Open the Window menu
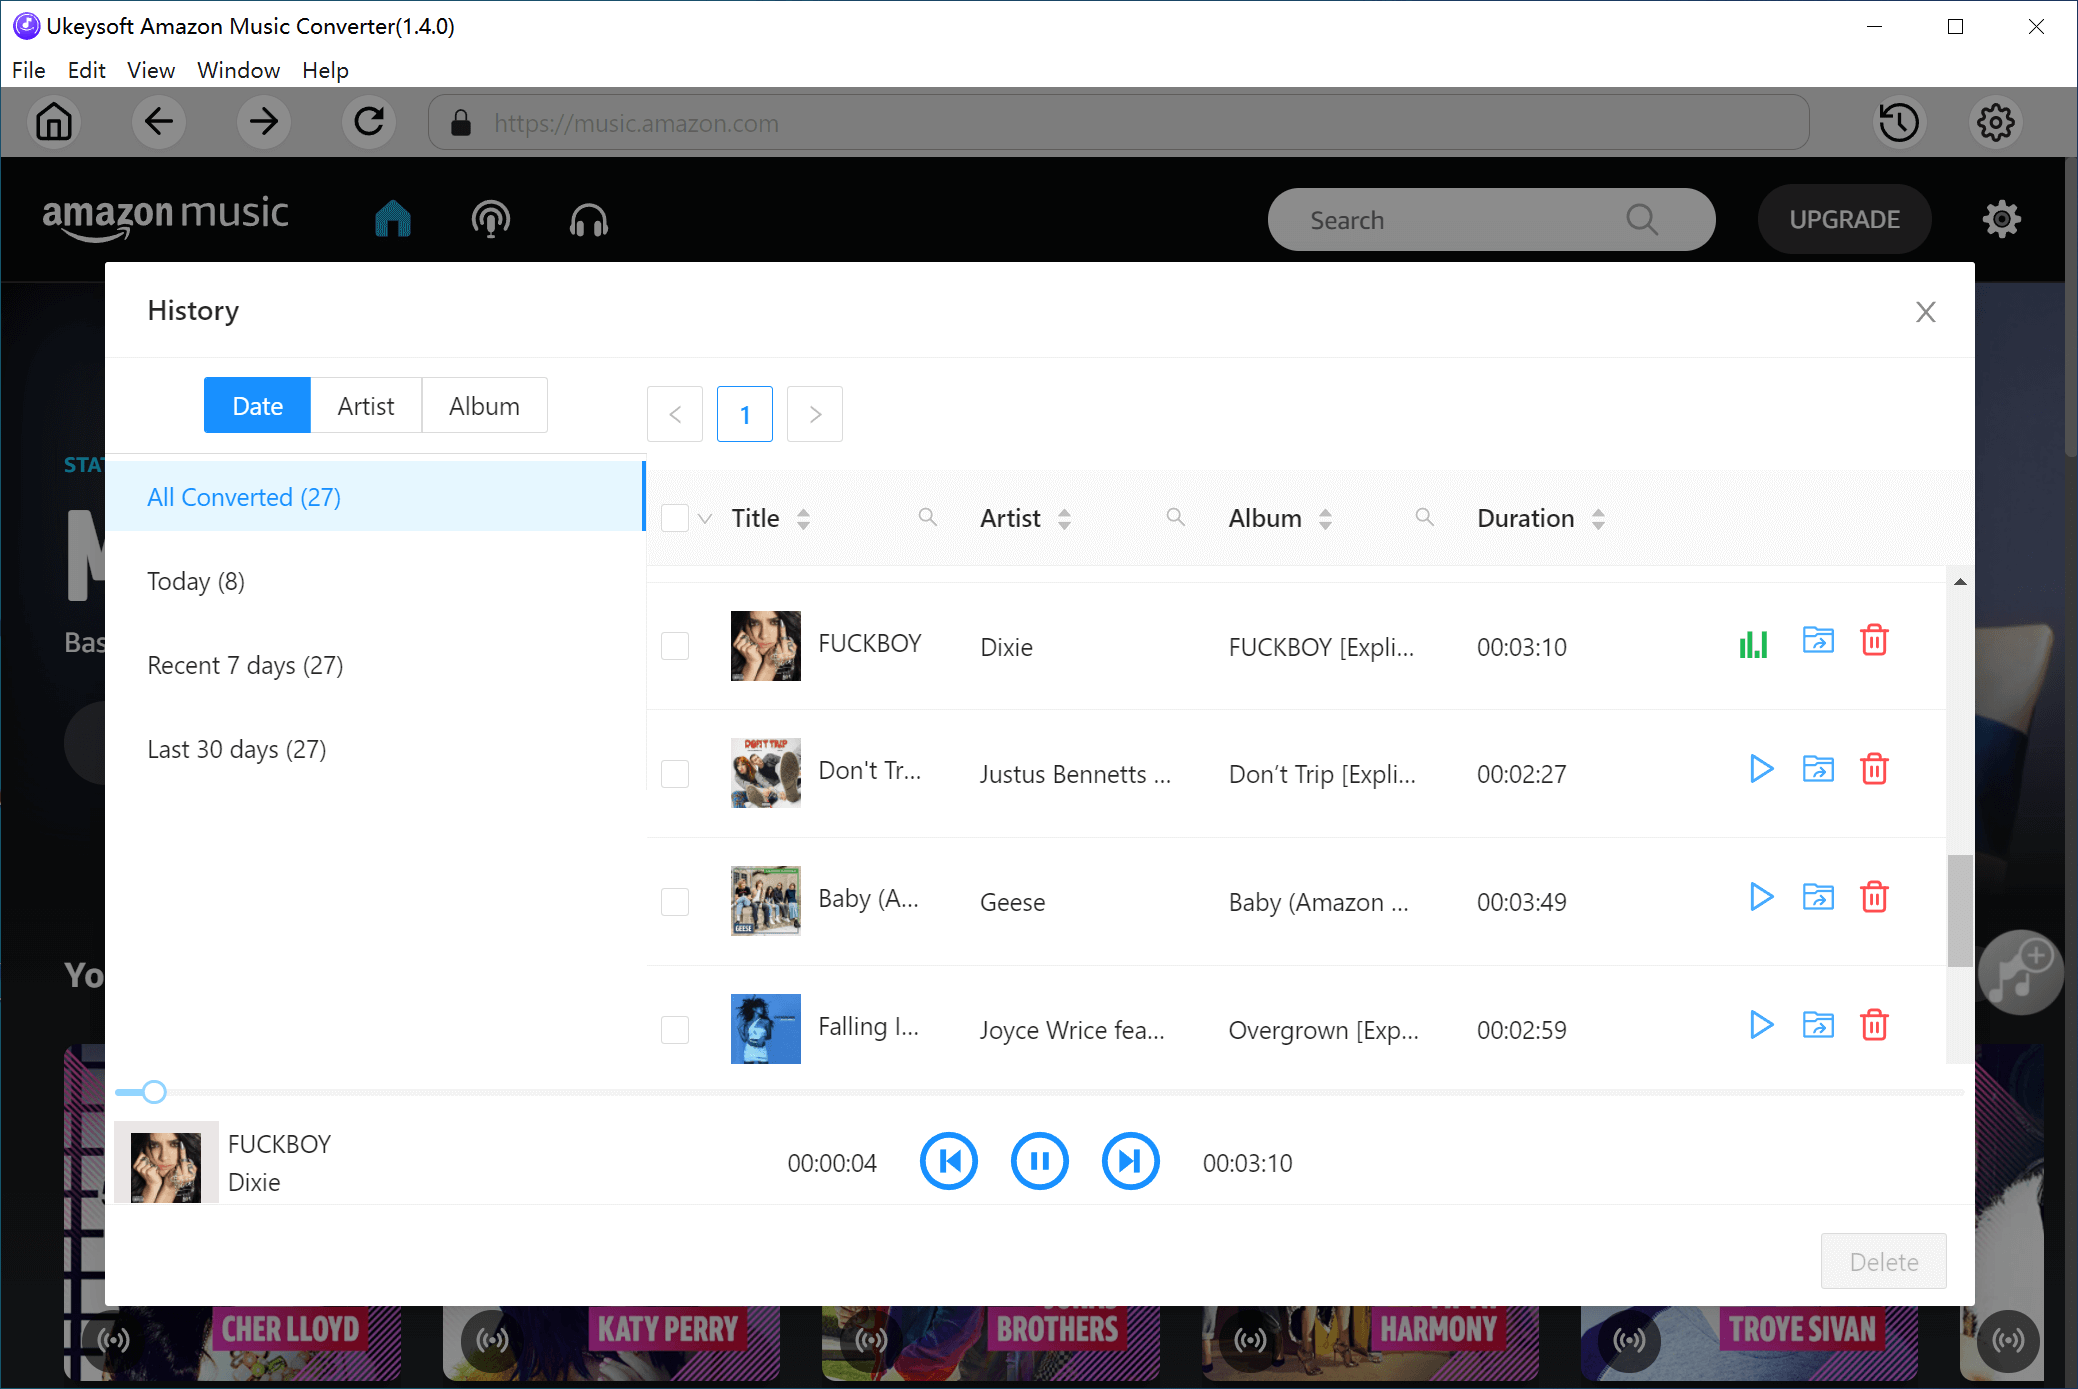 (x=238, y=70)
